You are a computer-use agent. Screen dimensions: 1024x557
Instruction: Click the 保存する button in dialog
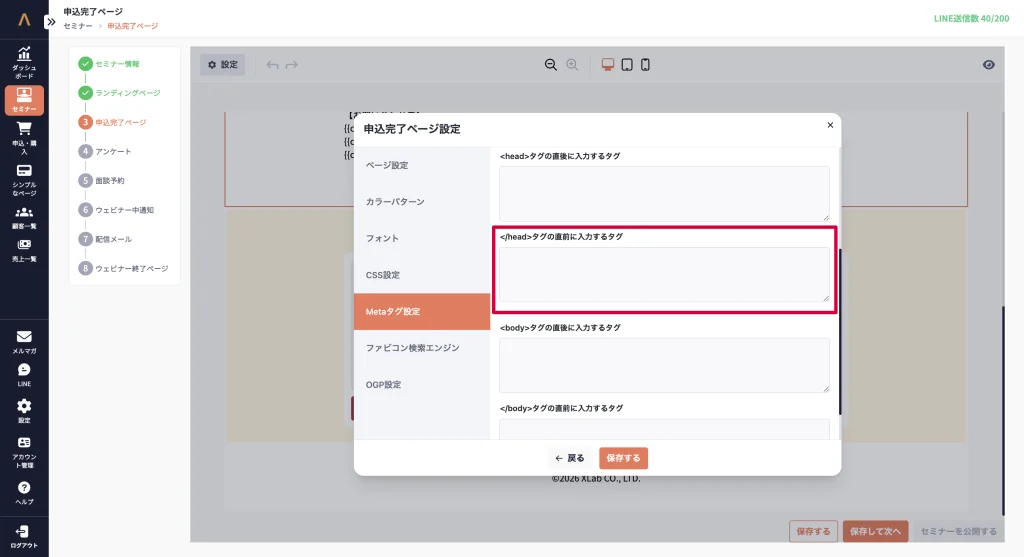623,458
